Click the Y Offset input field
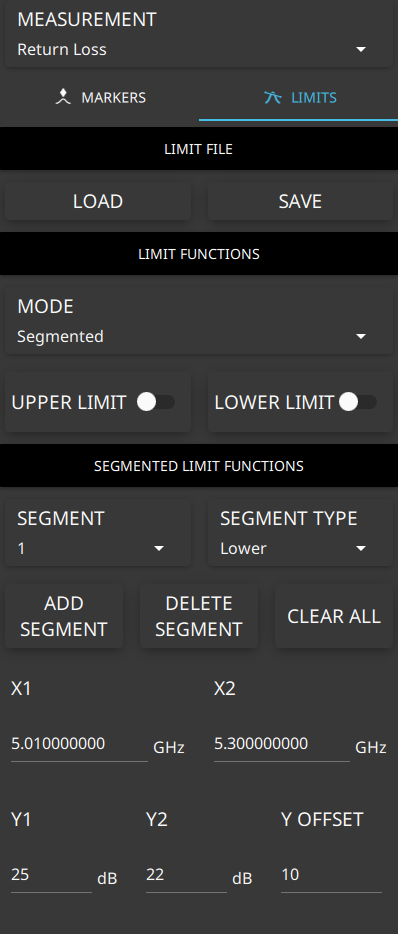 pyautogui.click(x=331, y=875)
